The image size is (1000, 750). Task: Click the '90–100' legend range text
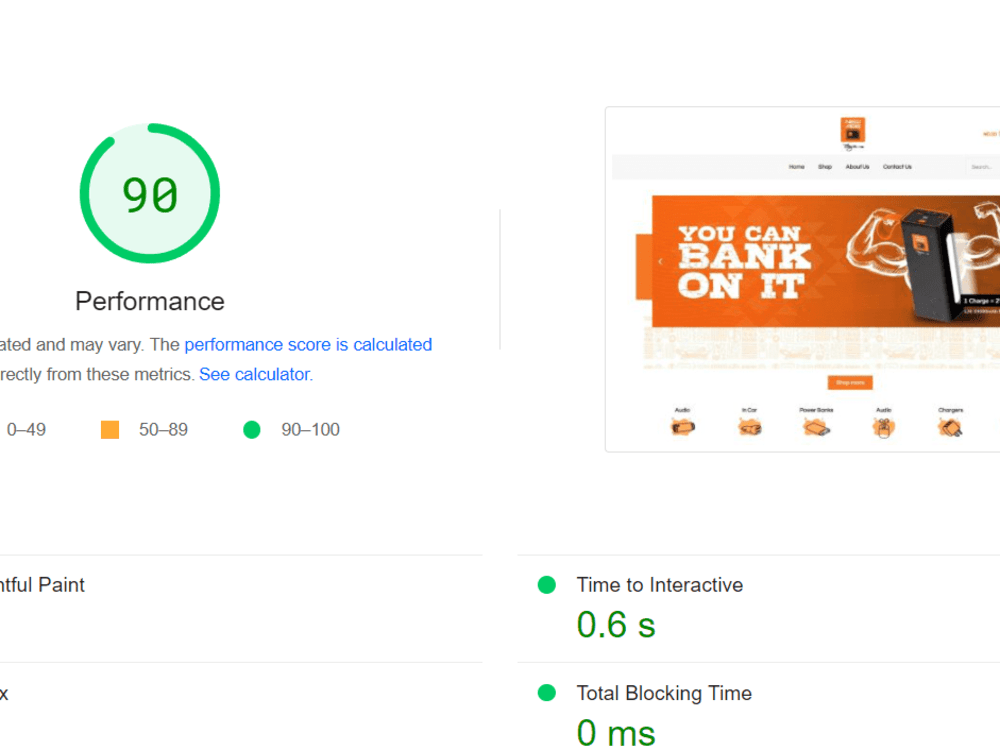pyautogui.click(x=311, y=430)
